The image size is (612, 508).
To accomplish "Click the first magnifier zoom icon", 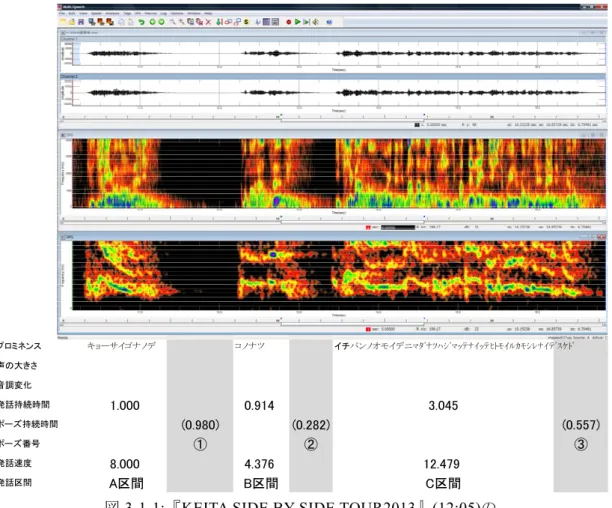I will 173,22.
